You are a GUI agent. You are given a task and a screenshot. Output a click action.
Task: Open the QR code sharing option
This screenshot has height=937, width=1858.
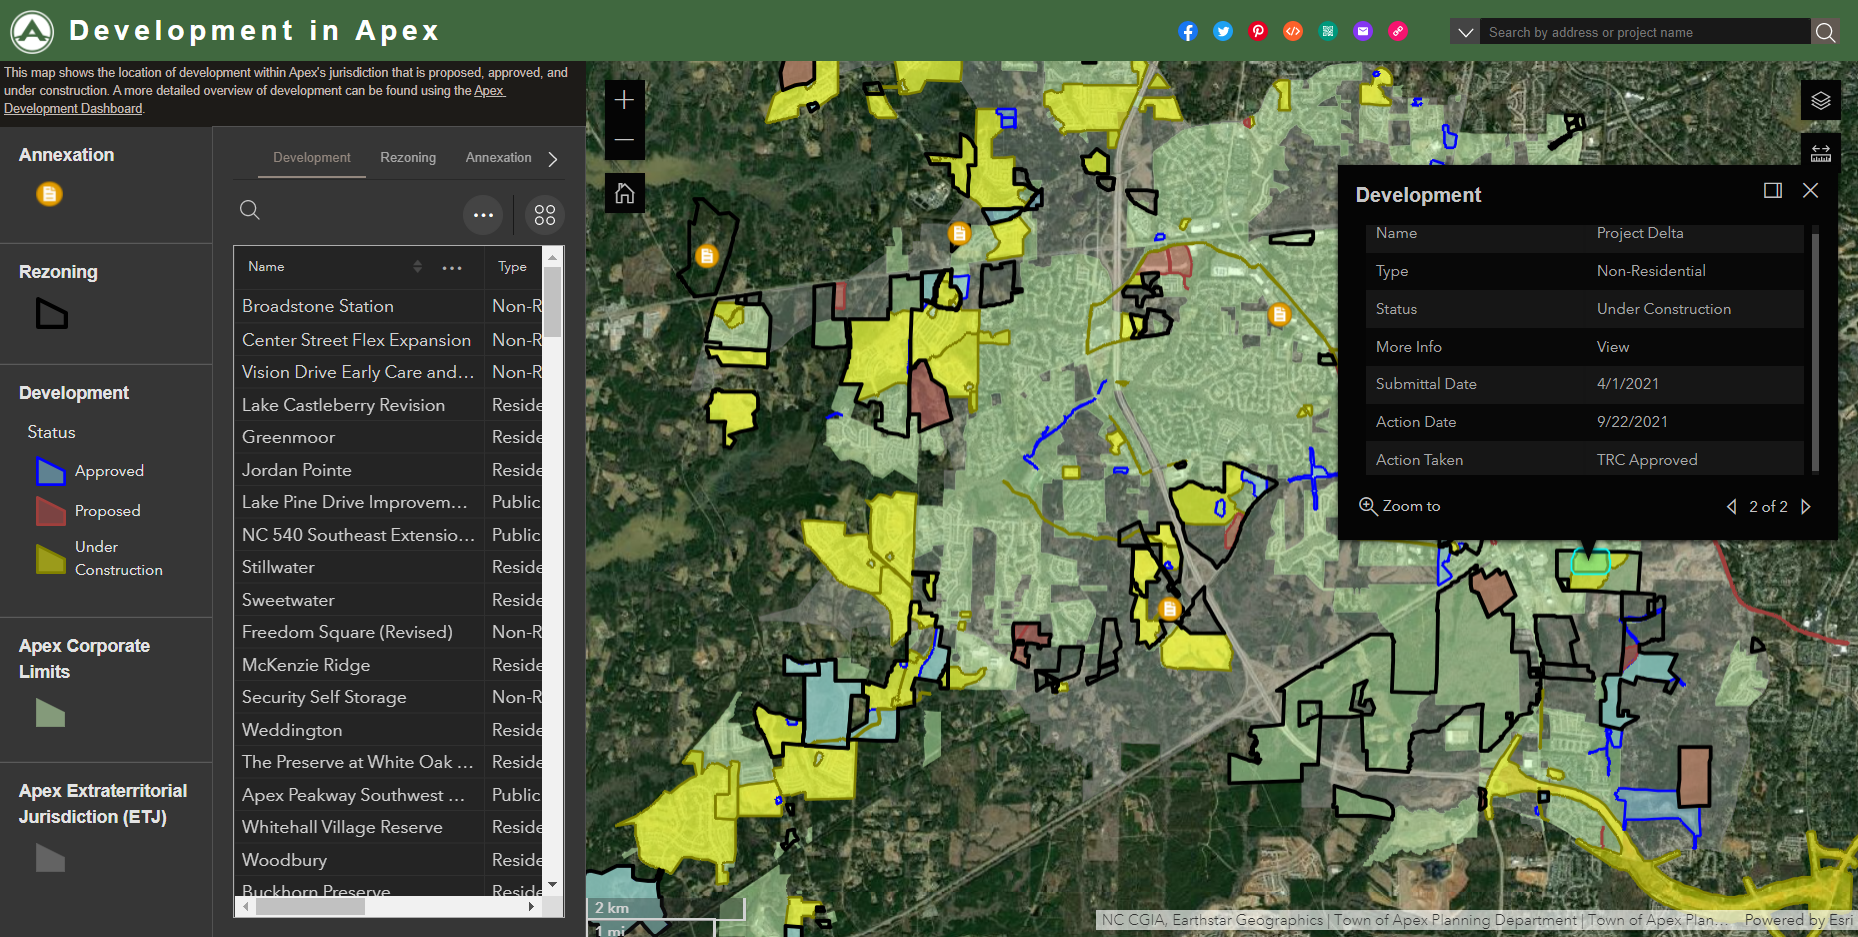pos(1328,31)
